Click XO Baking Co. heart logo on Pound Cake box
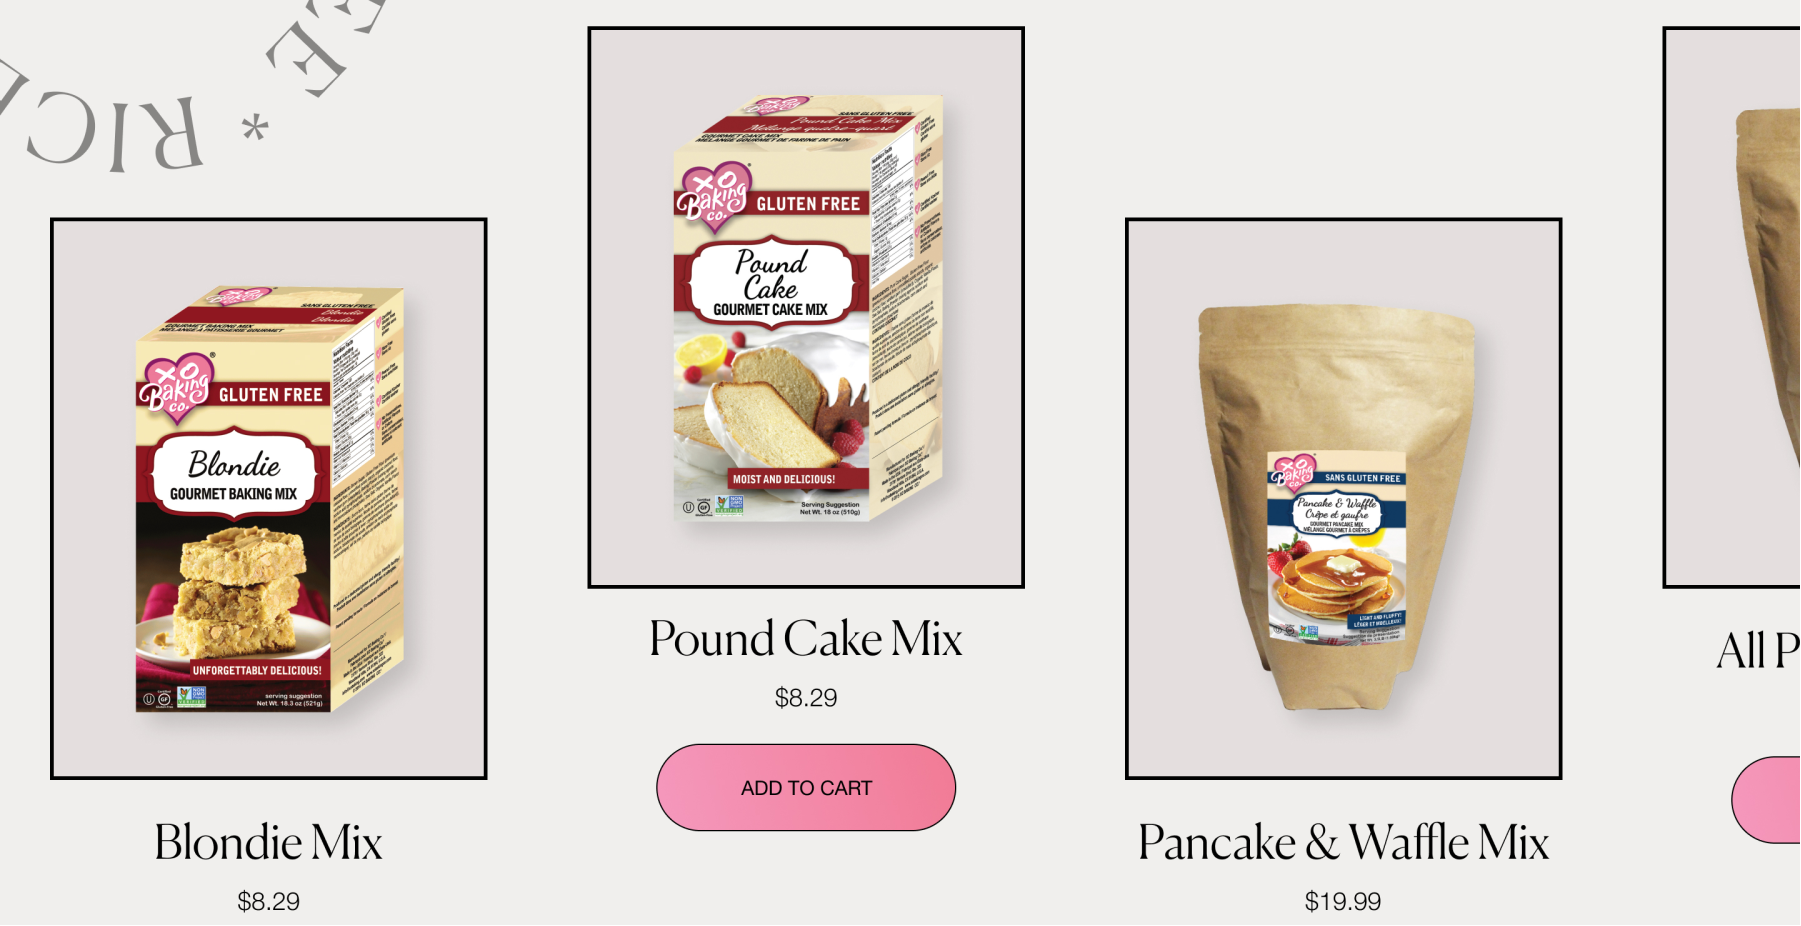 click(x=713, y=194)
